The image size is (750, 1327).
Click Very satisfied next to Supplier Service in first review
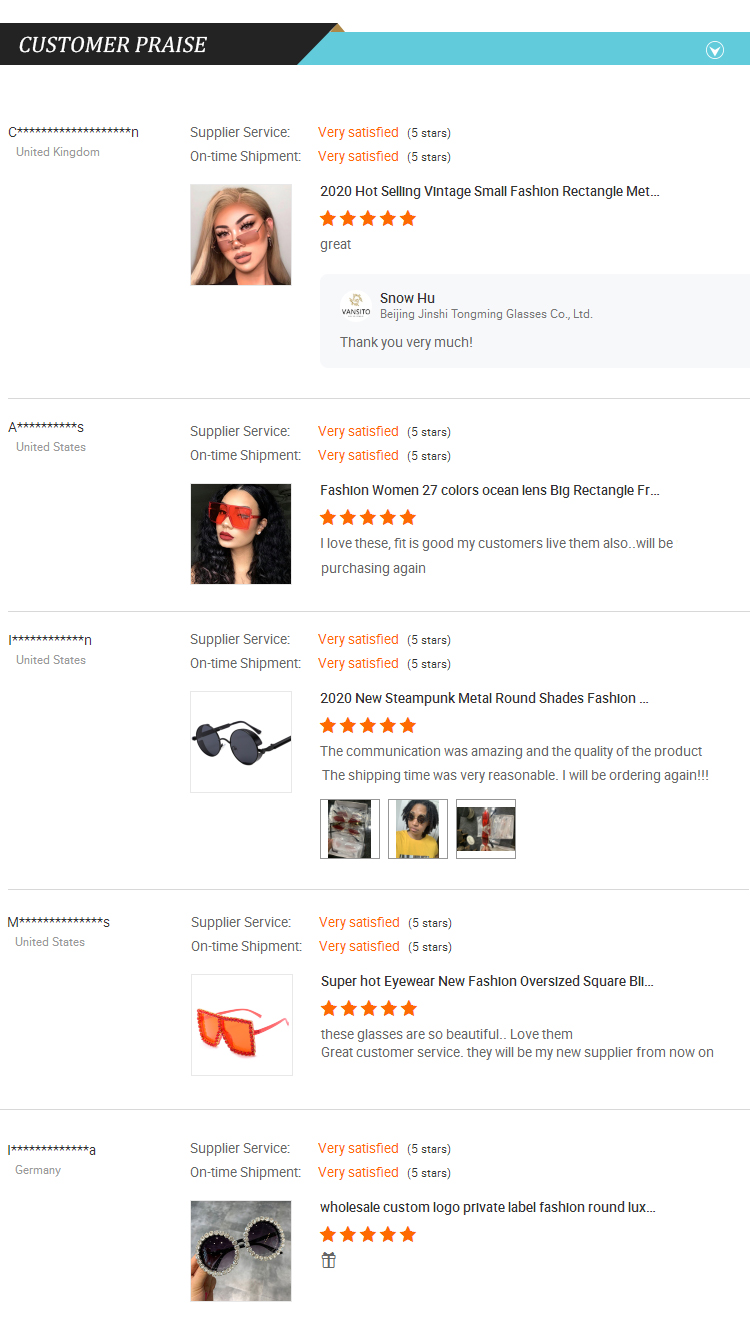358,132
